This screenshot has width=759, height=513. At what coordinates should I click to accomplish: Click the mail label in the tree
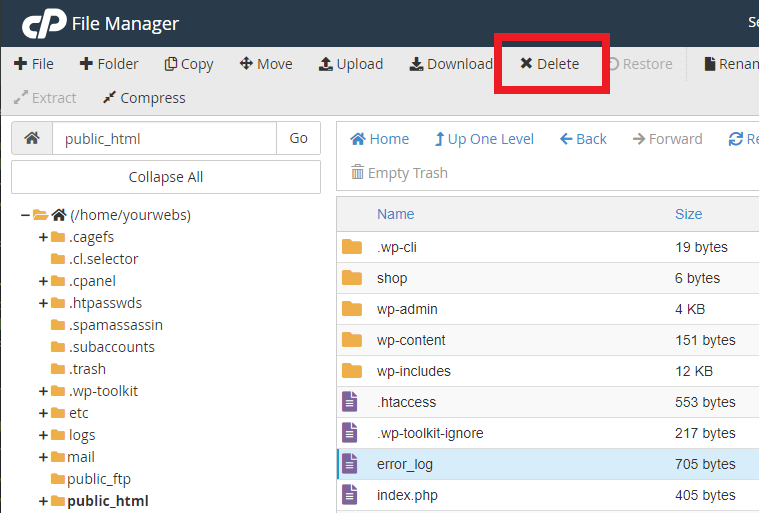point(81,457)
